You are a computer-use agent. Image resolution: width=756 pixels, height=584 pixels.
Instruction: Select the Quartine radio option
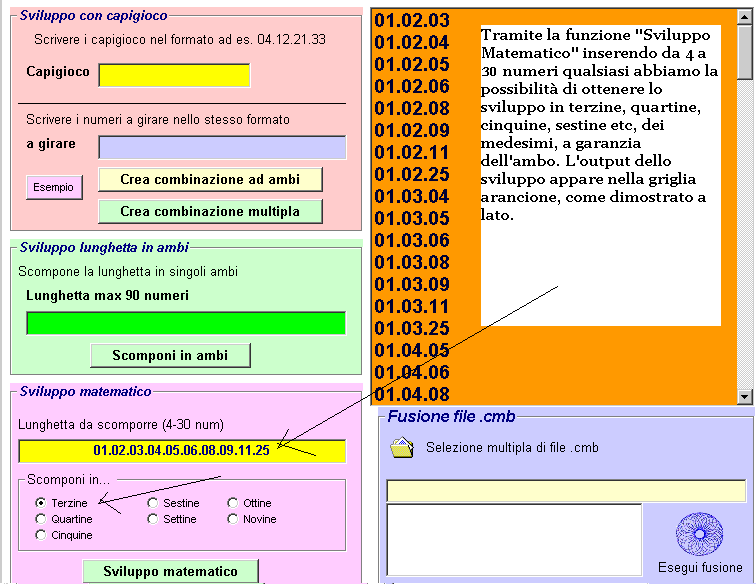click(41, 519)
